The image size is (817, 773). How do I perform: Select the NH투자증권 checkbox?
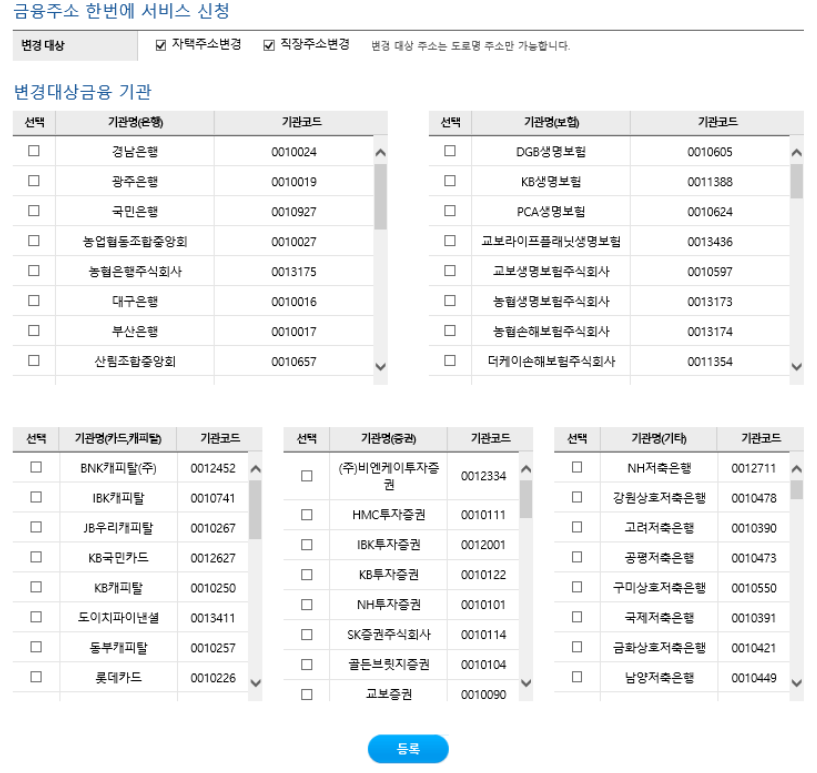[307, 604]
